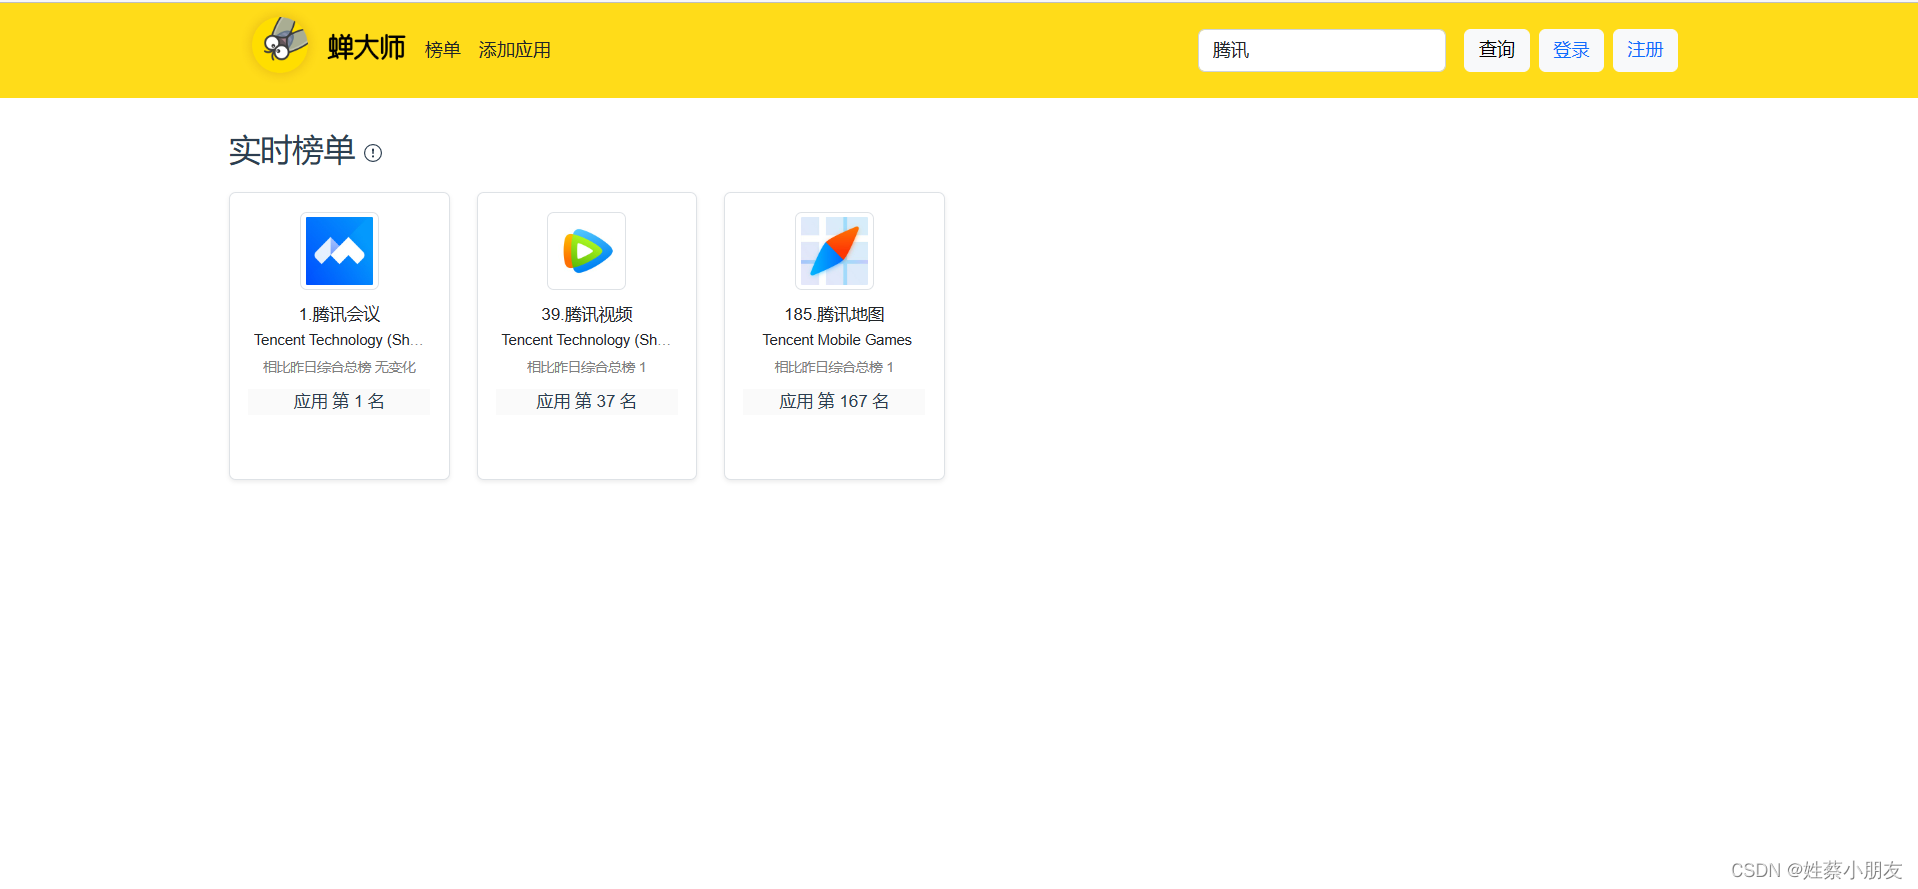Viewport: 1918px width, 889px height.
Task: Click the 登录 login button
Action: (x=1571, y=50)
